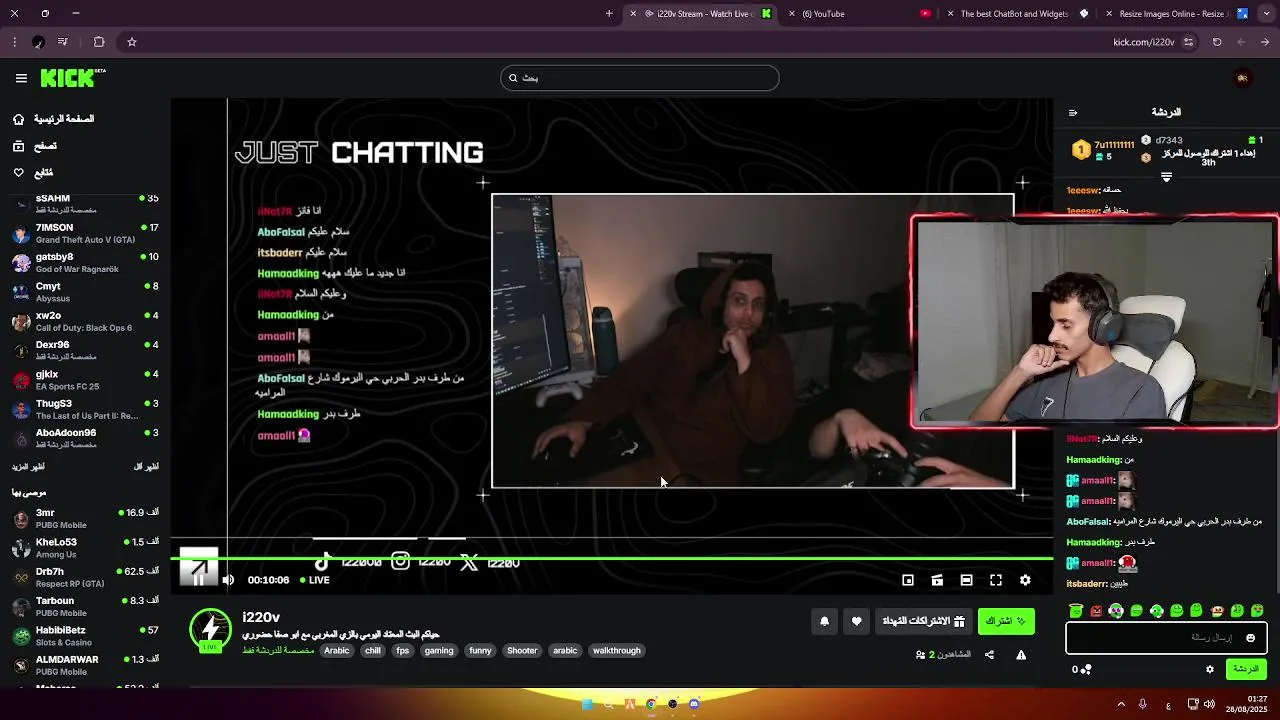
Task: Open mini-player picture-in-picture icon
Action: point(908,580)
